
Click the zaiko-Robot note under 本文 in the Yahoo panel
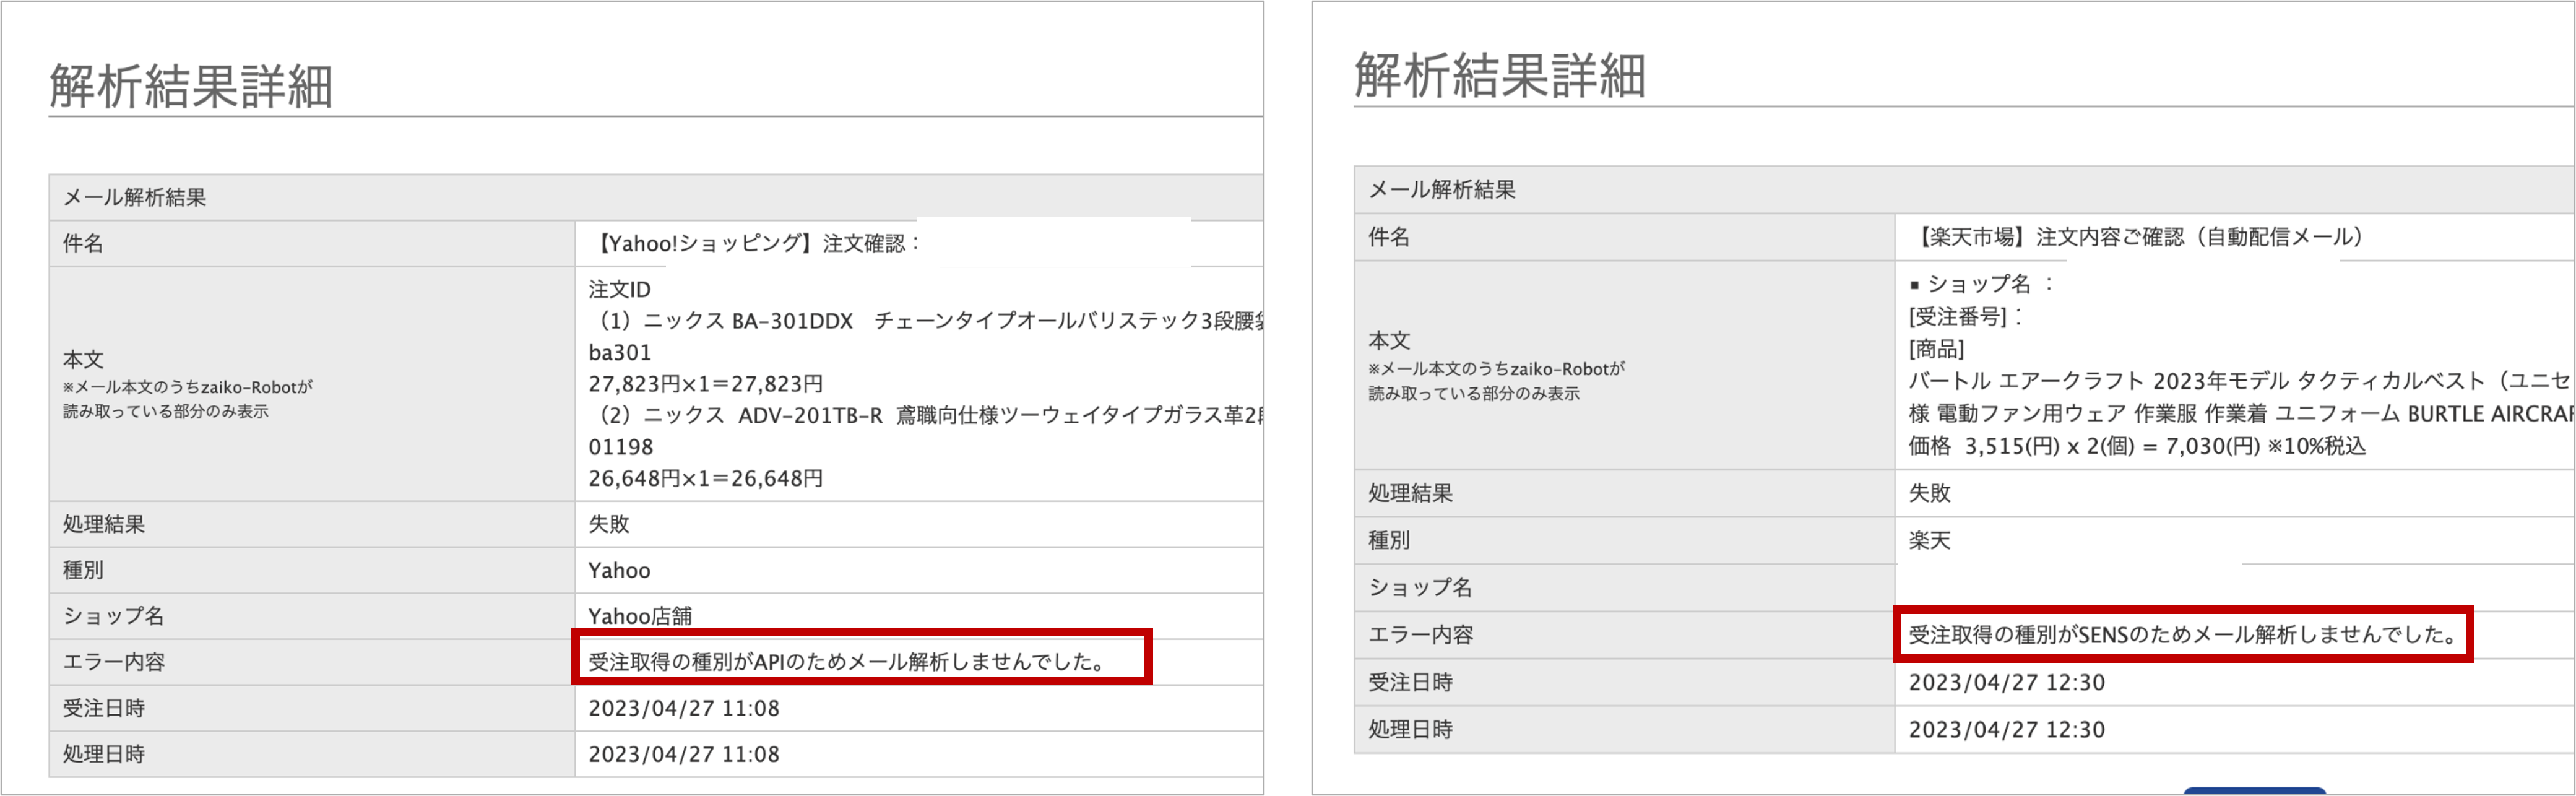188,399
